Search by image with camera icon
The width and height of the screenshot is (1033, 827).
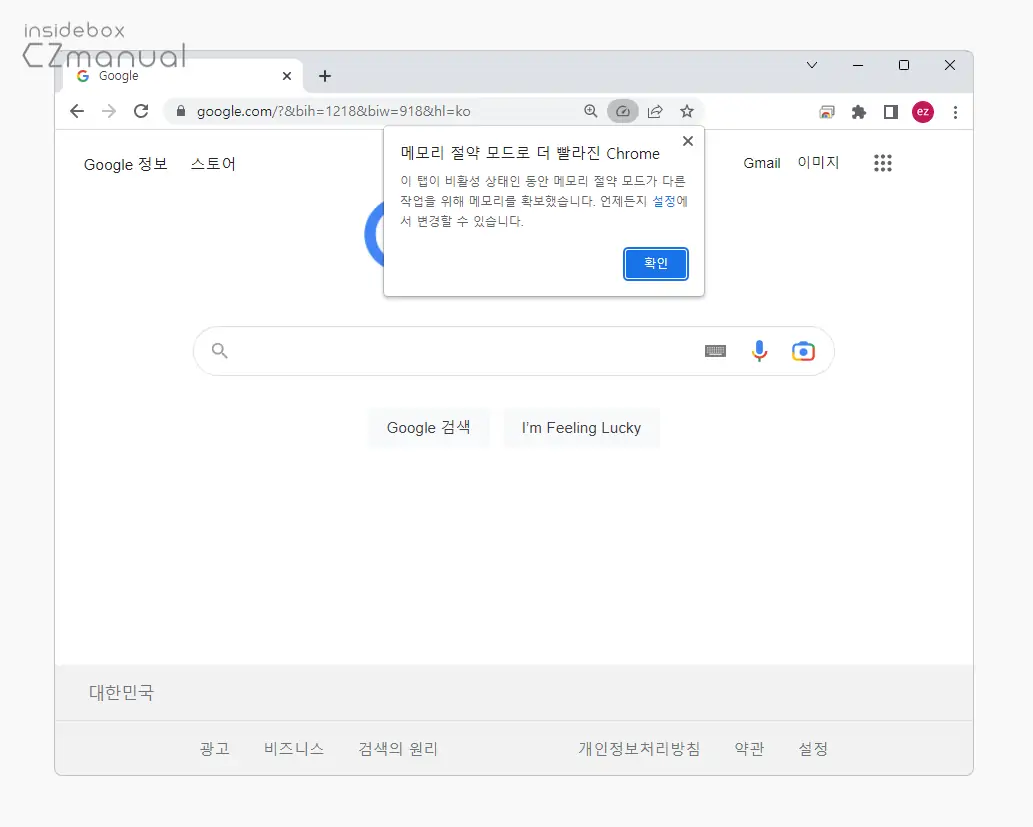tap(803, 351)
